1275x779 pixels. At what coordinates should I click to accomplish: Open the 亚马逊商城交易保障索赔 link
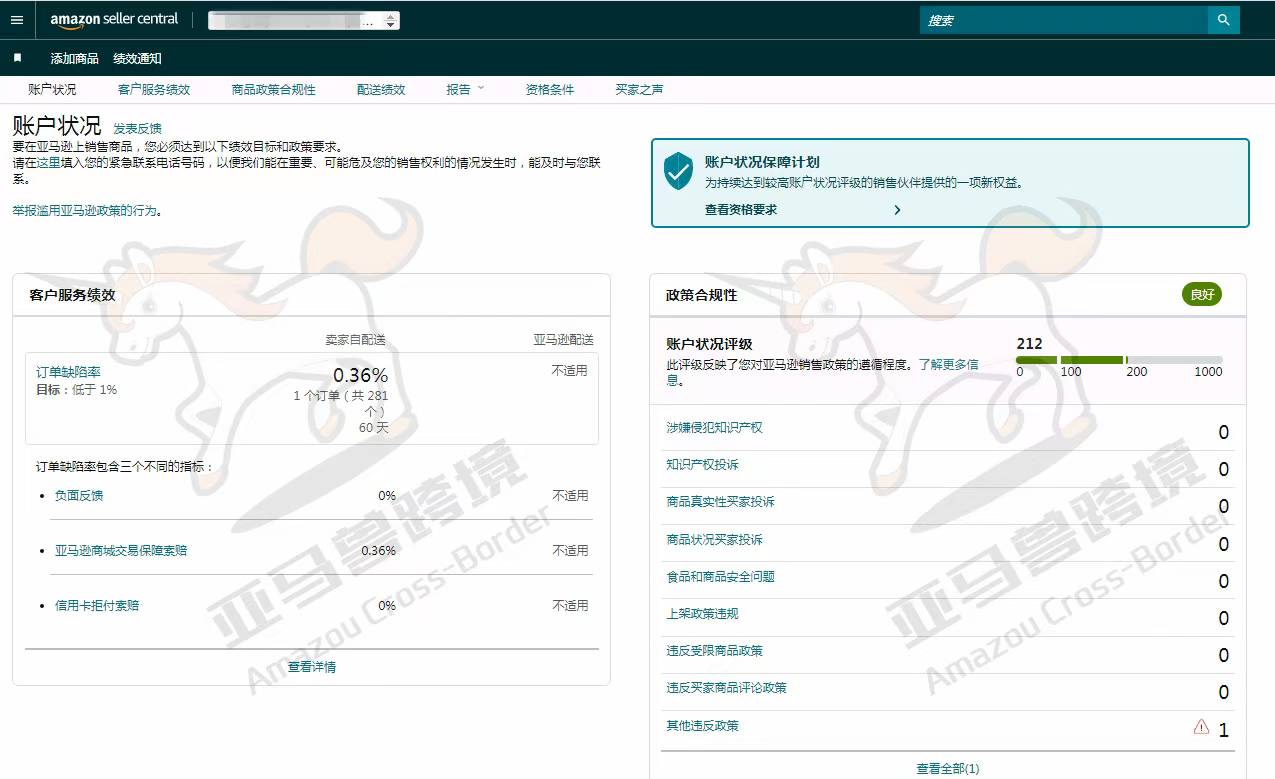point(121,551)
